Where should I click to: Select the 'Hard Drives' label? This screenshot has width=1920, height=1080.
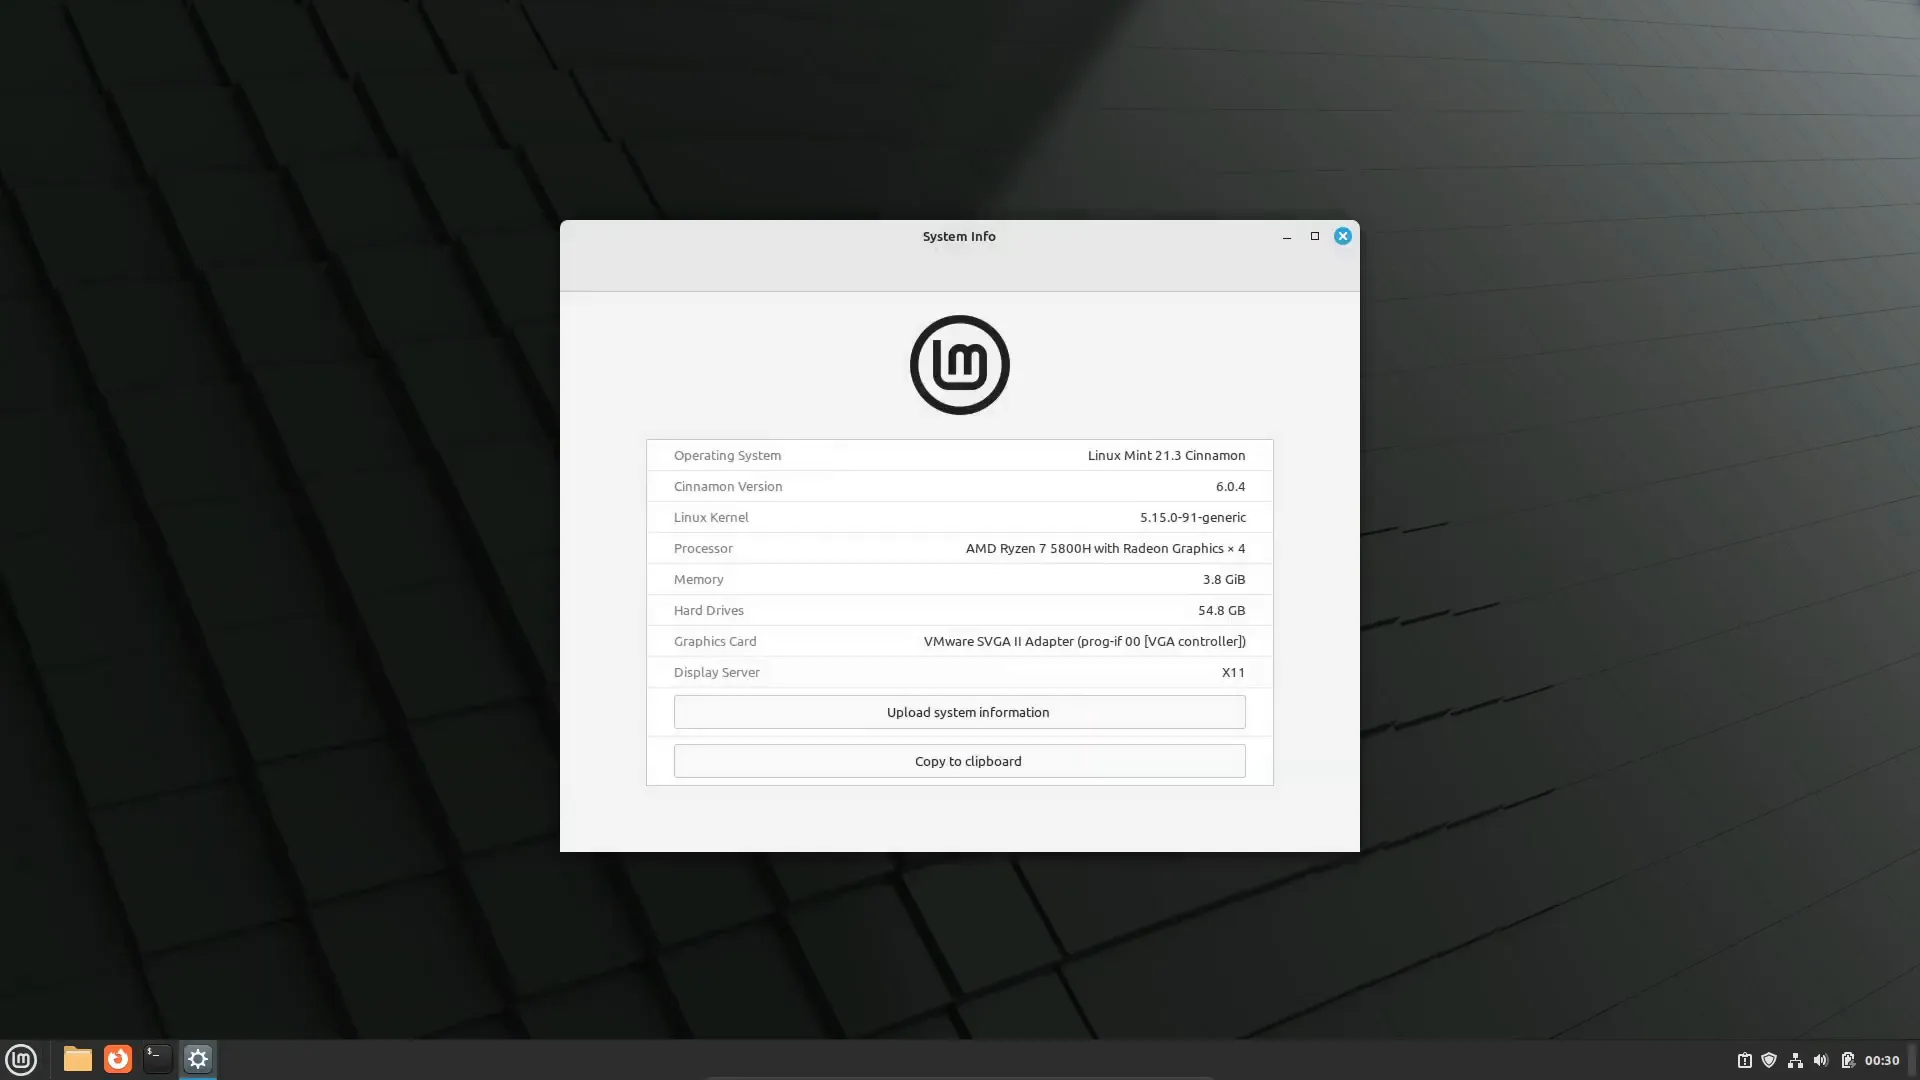[x=709, y=610]
